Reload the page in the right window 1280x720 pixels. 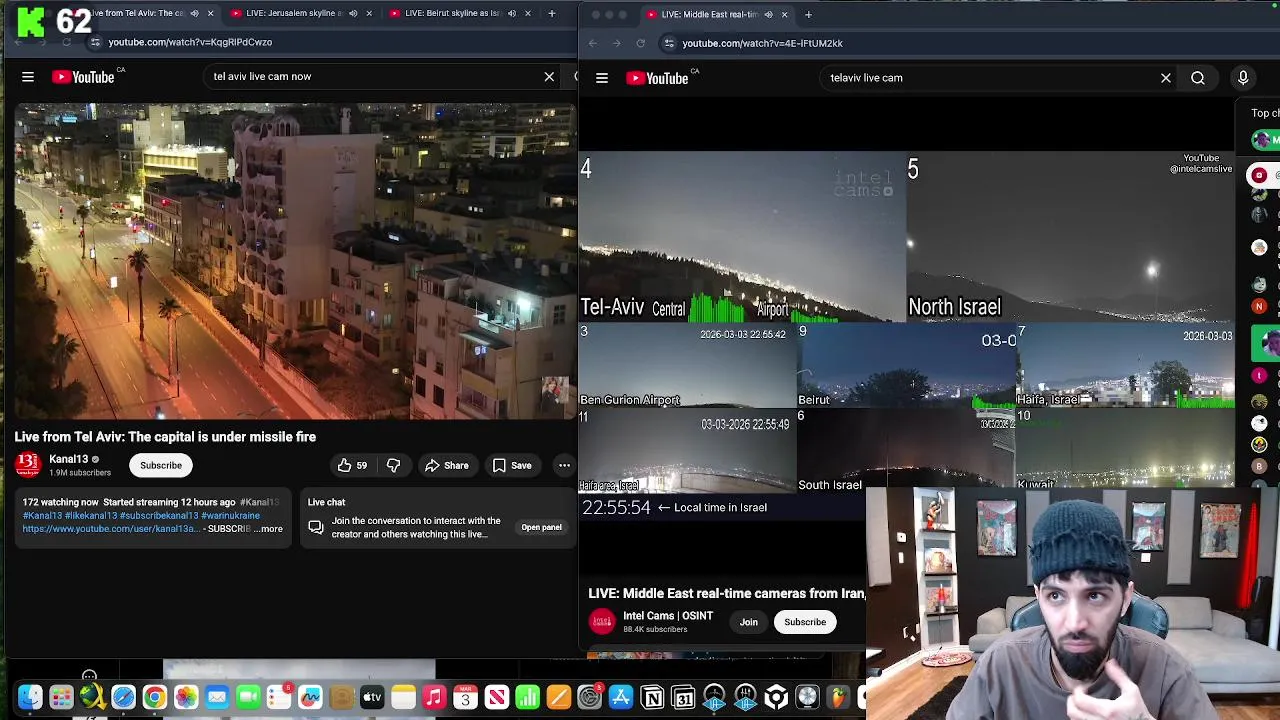point(641,43)
